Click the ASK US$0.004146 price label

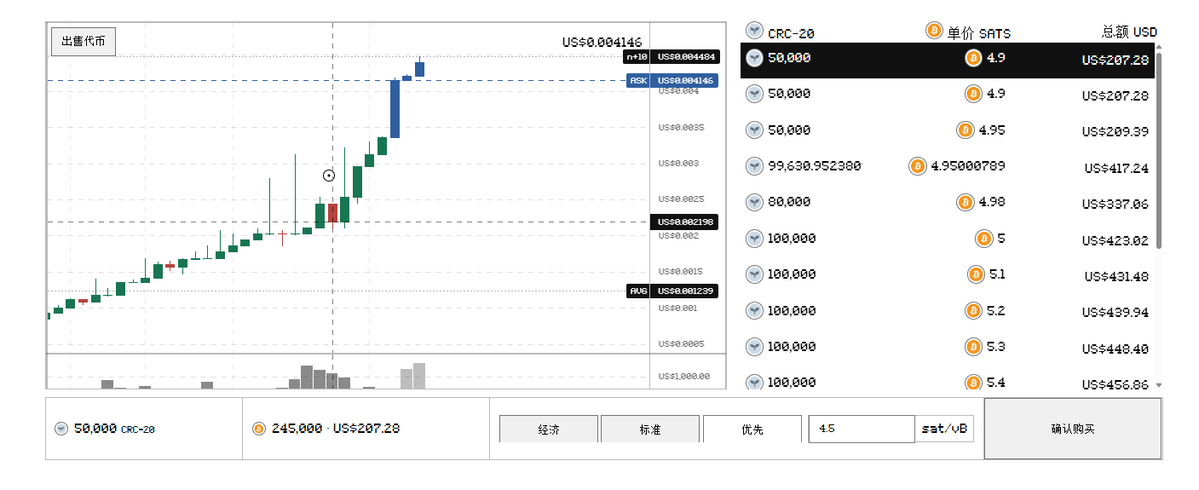coord(672,80)
